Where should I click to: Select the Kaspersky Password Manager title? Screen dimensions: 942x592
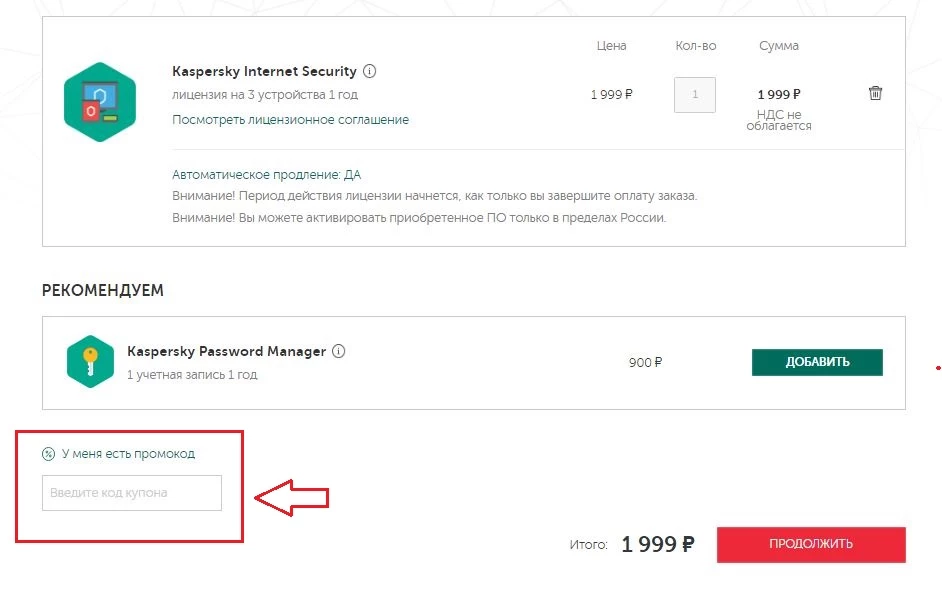[226, 352]
